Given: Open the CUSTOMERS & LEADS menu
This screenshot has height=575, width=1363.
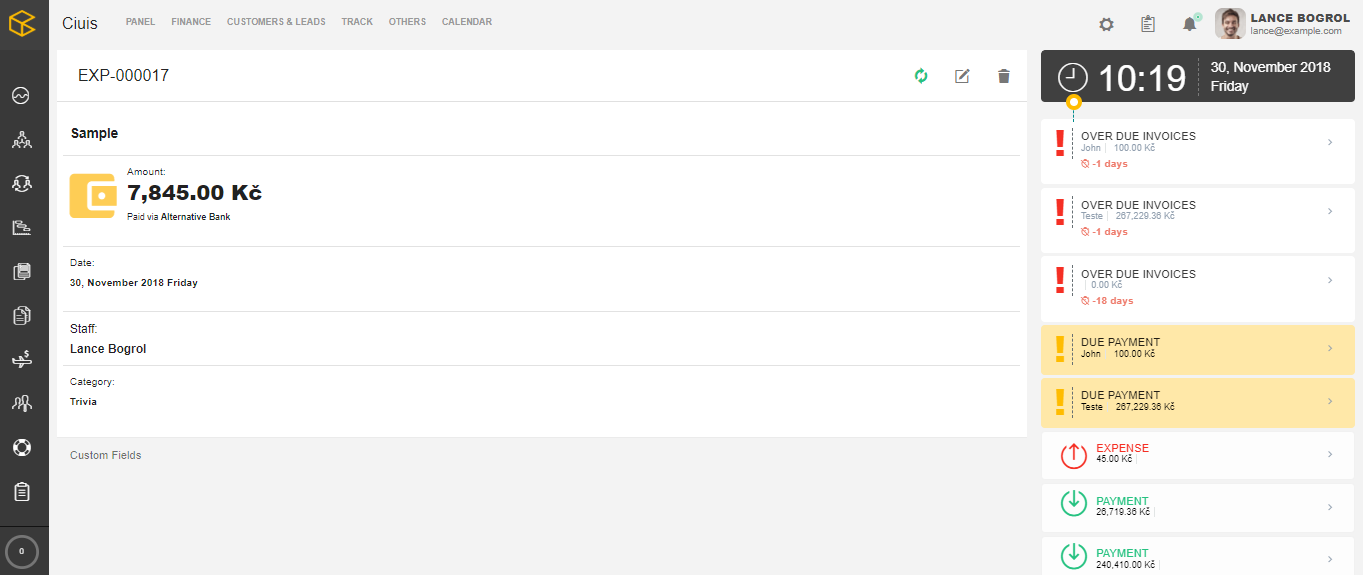Looking at the screenshot, I should (276, 22).
